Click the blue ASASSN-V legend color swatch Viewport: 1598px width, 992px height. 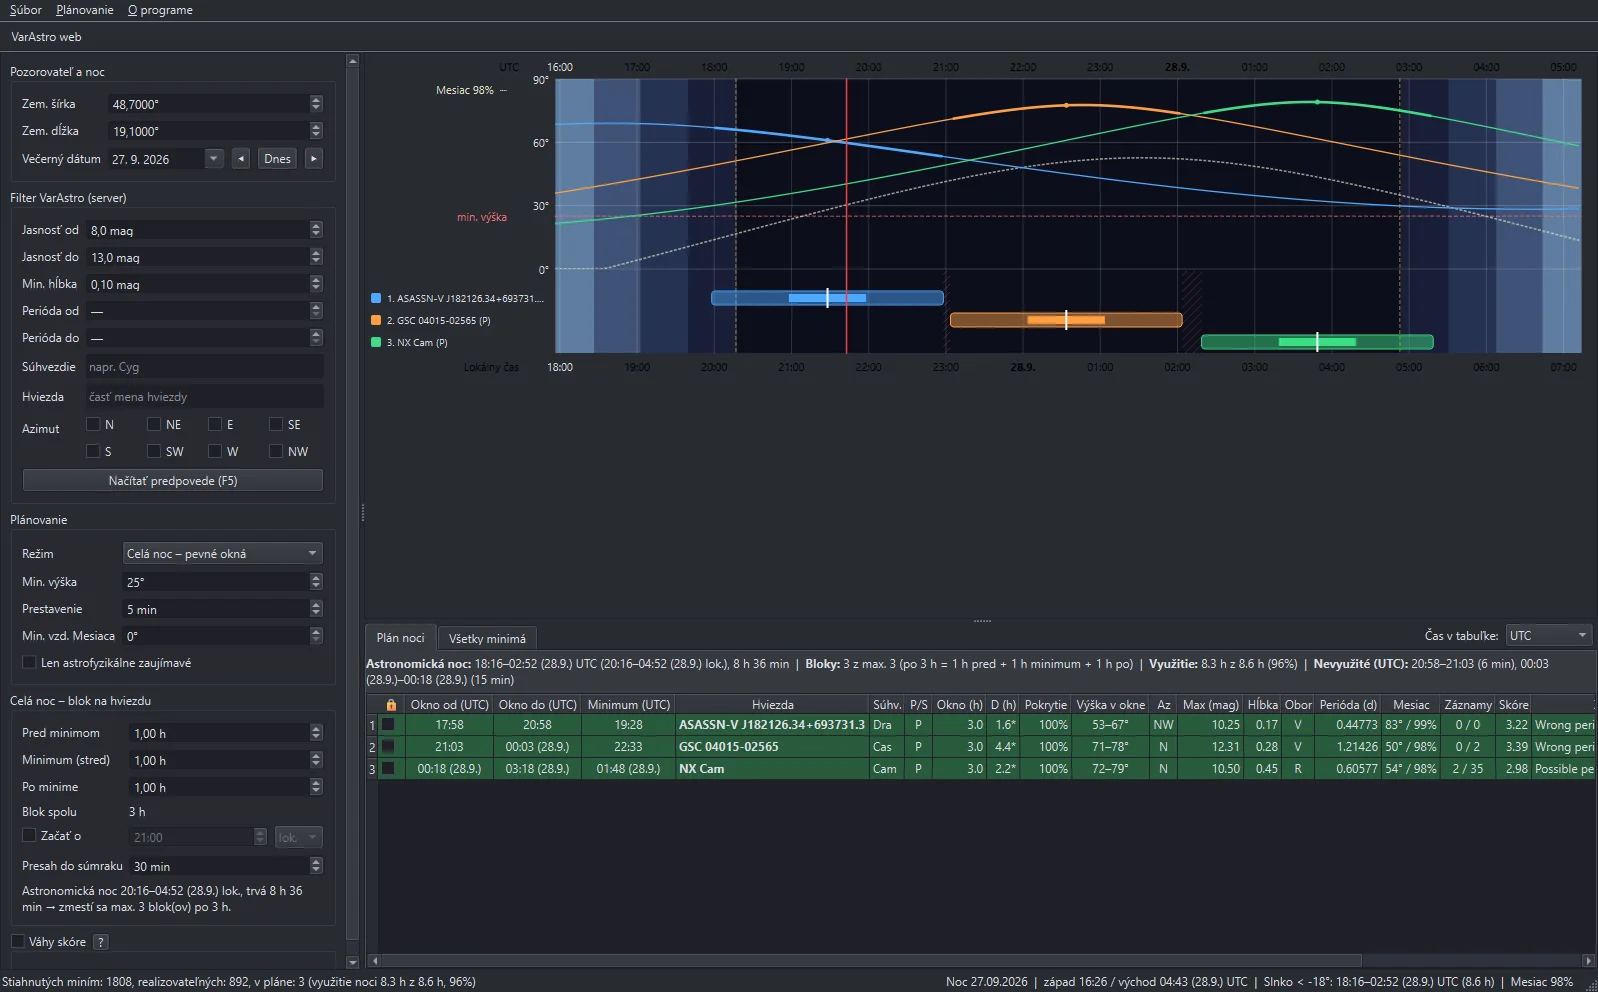click(x=376, y=298)
